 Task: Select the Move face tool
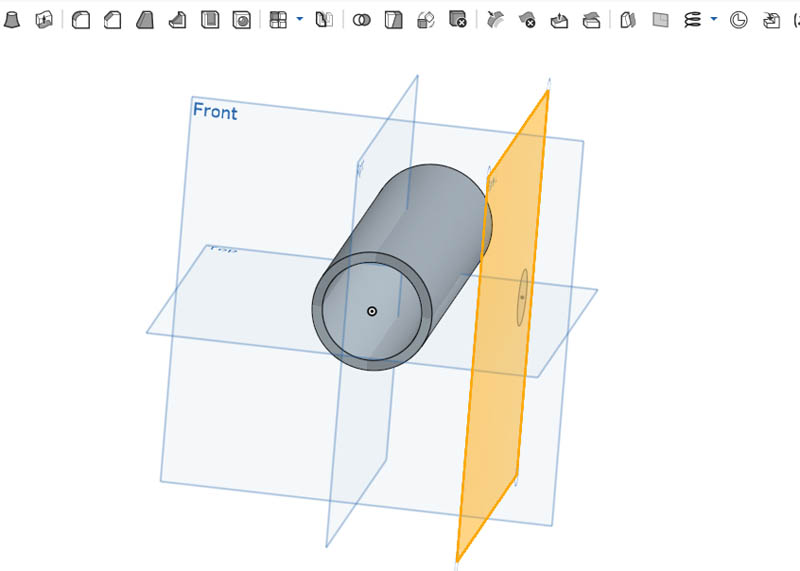point(559,19)
